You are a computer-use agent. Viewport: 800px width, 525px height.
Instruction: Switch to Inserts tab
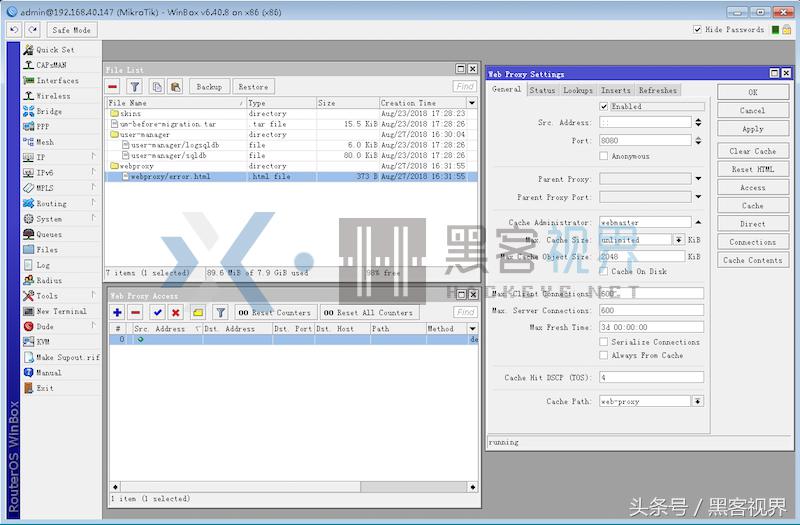coord(616,90)
